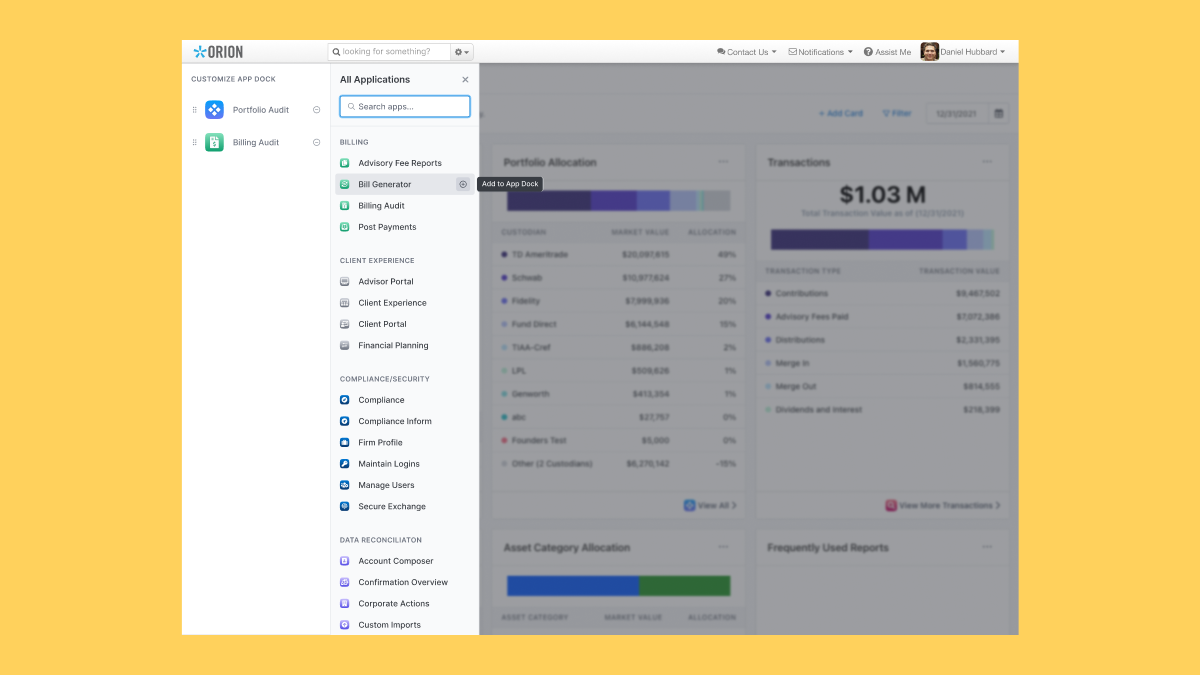Remove Billing Audit from the App Dock
The height and width of the screenshot is (675, 1200).
317,143
